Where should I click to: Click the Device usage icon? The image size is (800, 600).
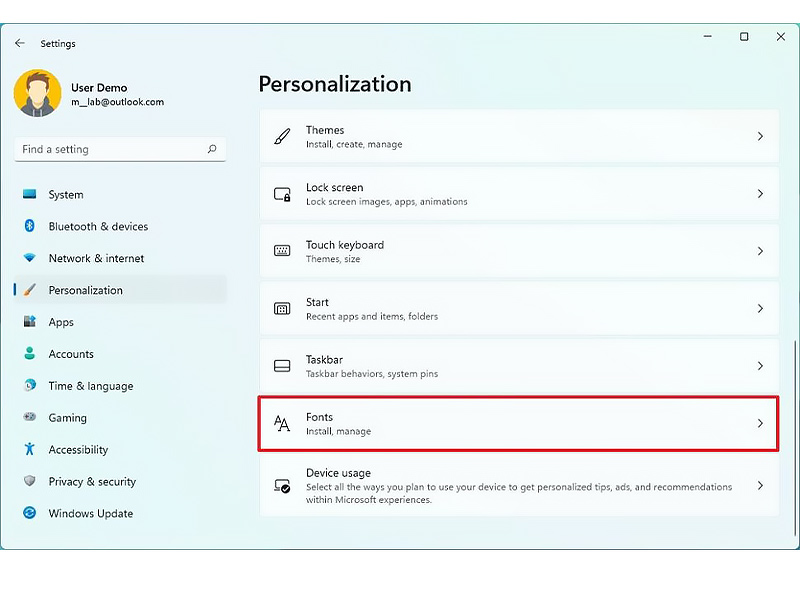pos(282,486)
